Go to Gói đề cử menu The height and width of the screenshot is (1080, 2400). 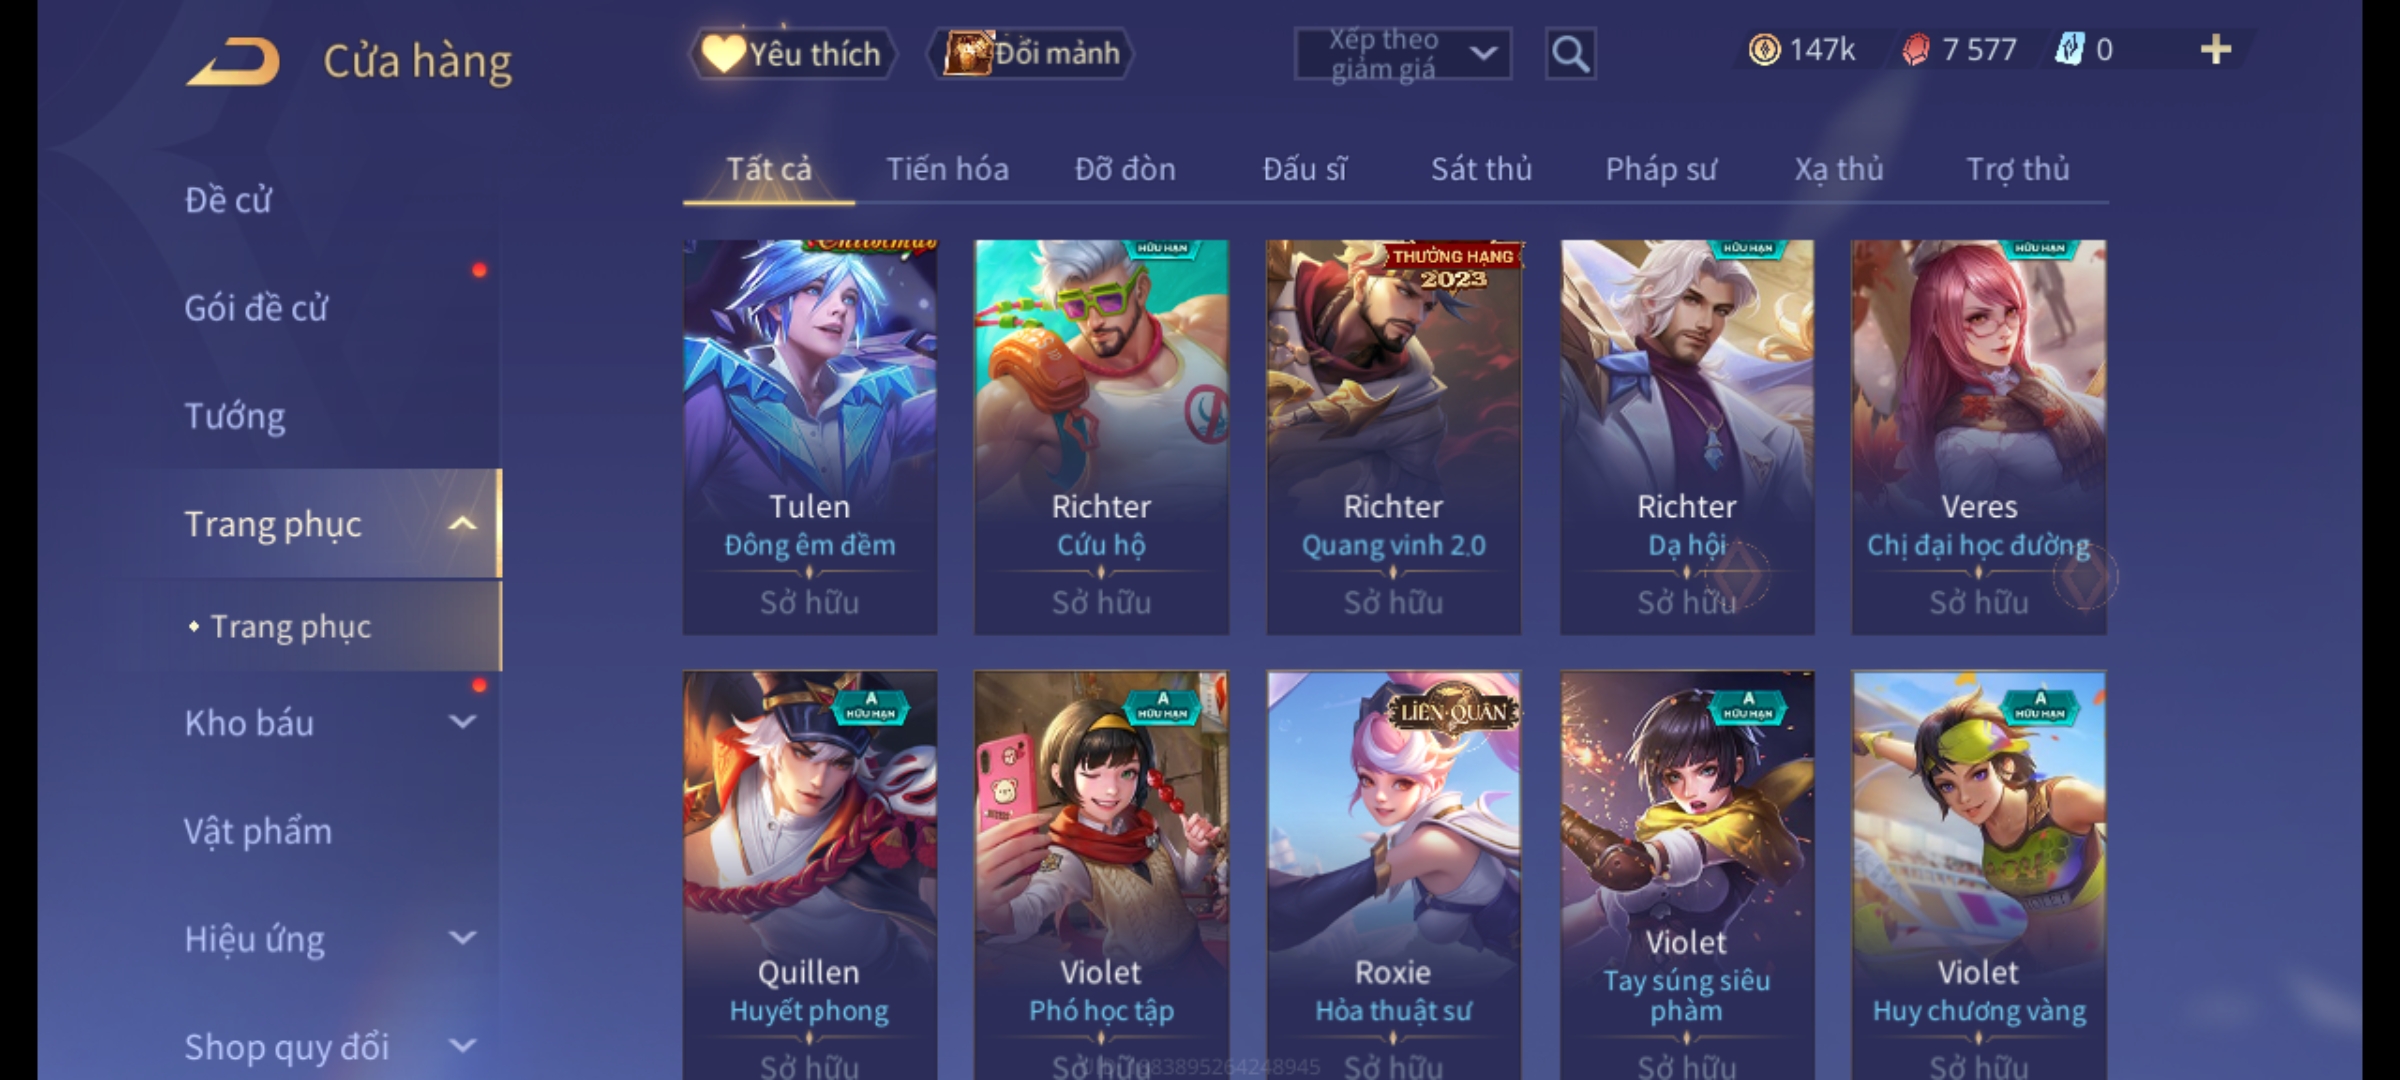[256, 308]
